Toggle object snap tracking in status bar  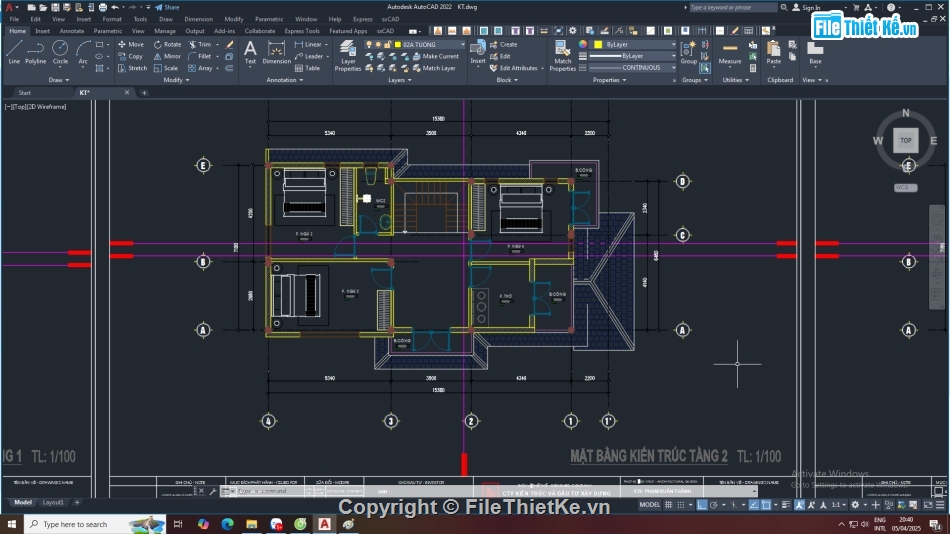point(753,505)
